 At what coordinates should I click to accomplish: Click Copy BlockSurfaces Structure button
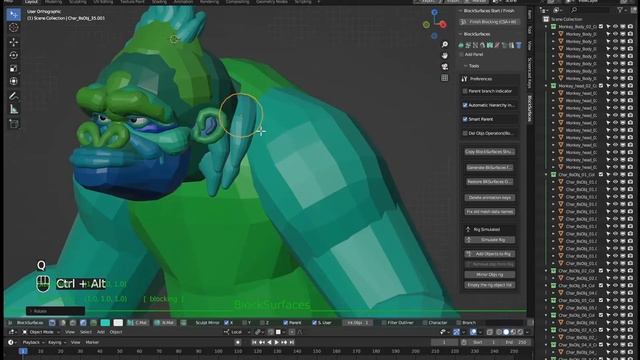click(490, 152)
